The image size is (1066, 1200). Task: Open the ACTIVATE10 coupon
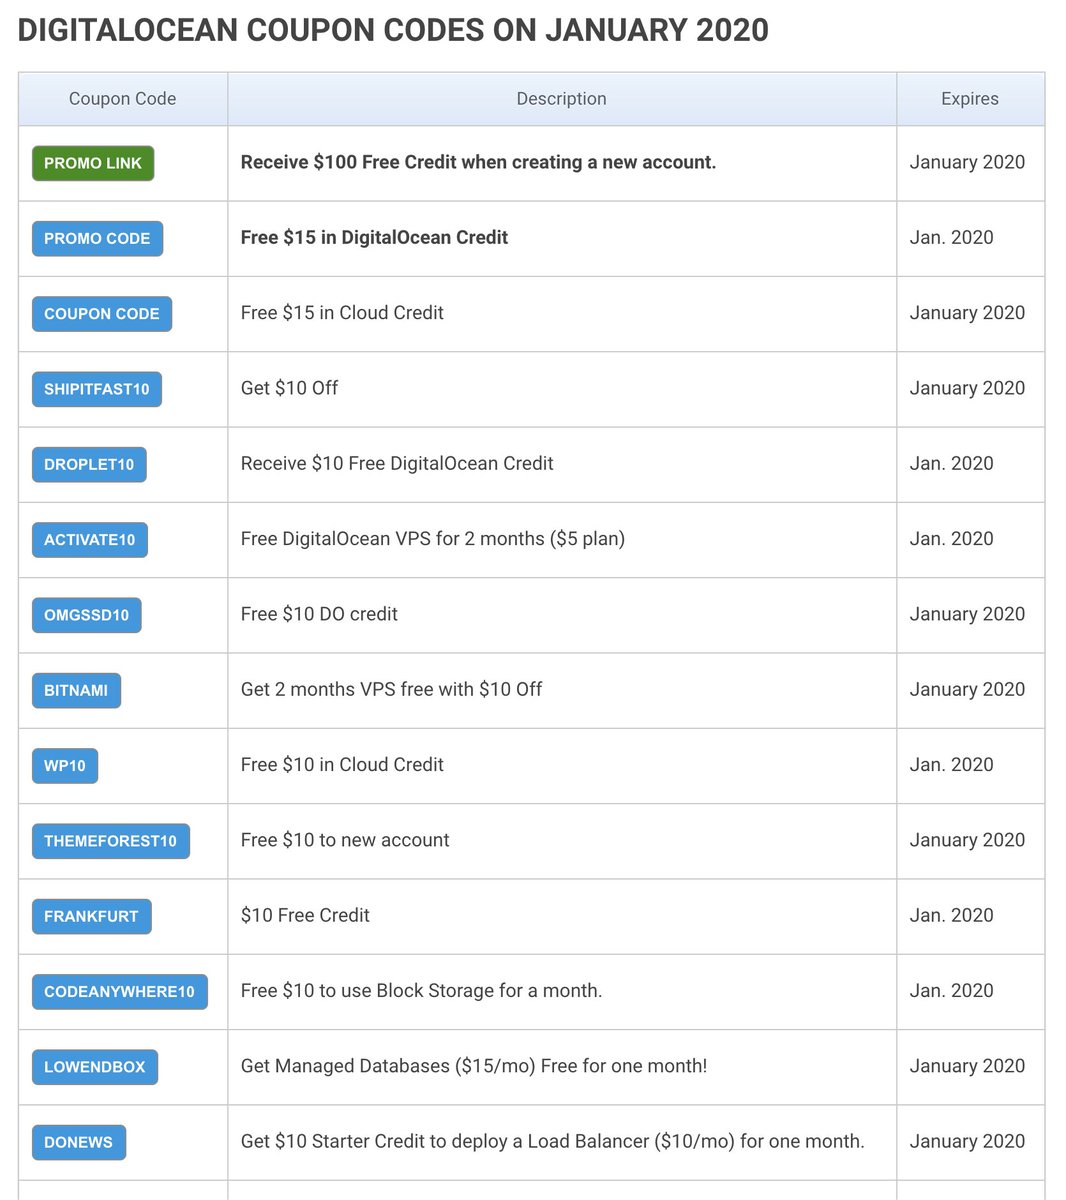click(90, 540)
